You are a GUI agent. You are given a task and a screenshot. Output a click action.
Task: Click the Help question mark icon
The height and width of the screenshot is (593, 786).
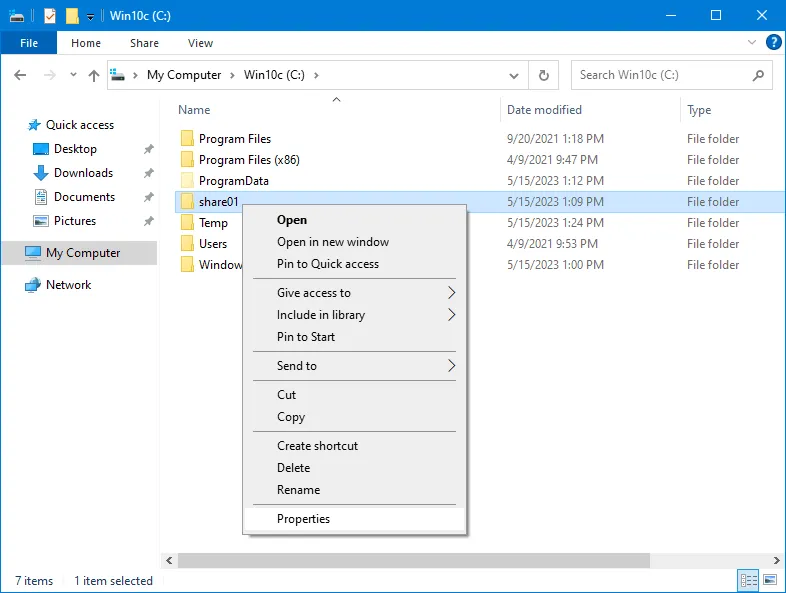click(773, 43)
